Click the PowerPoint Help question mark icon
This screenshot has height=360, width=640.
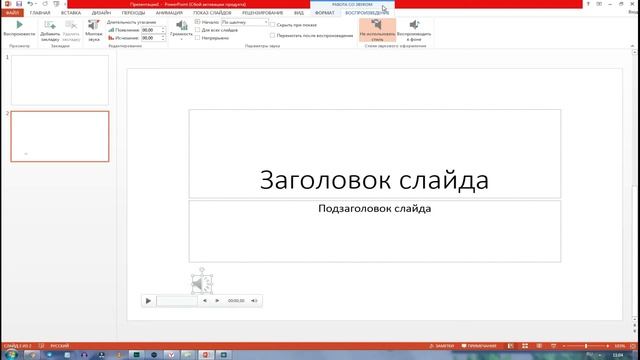[588, 4]
